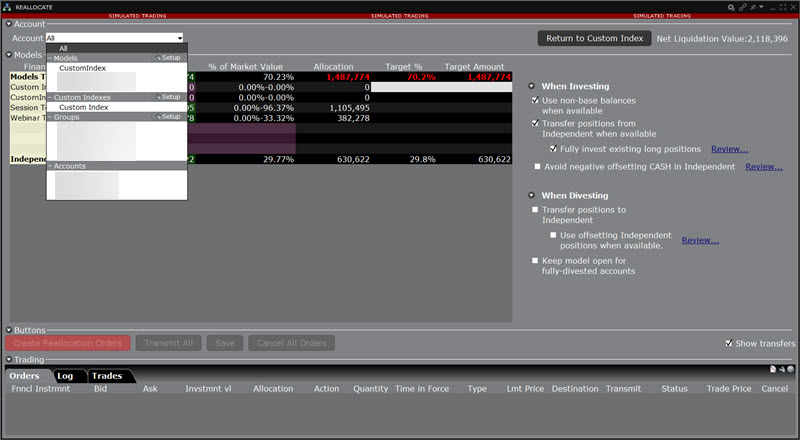Click the red 70.2% target cell
The image size is (800, 440).
point(421,77)
